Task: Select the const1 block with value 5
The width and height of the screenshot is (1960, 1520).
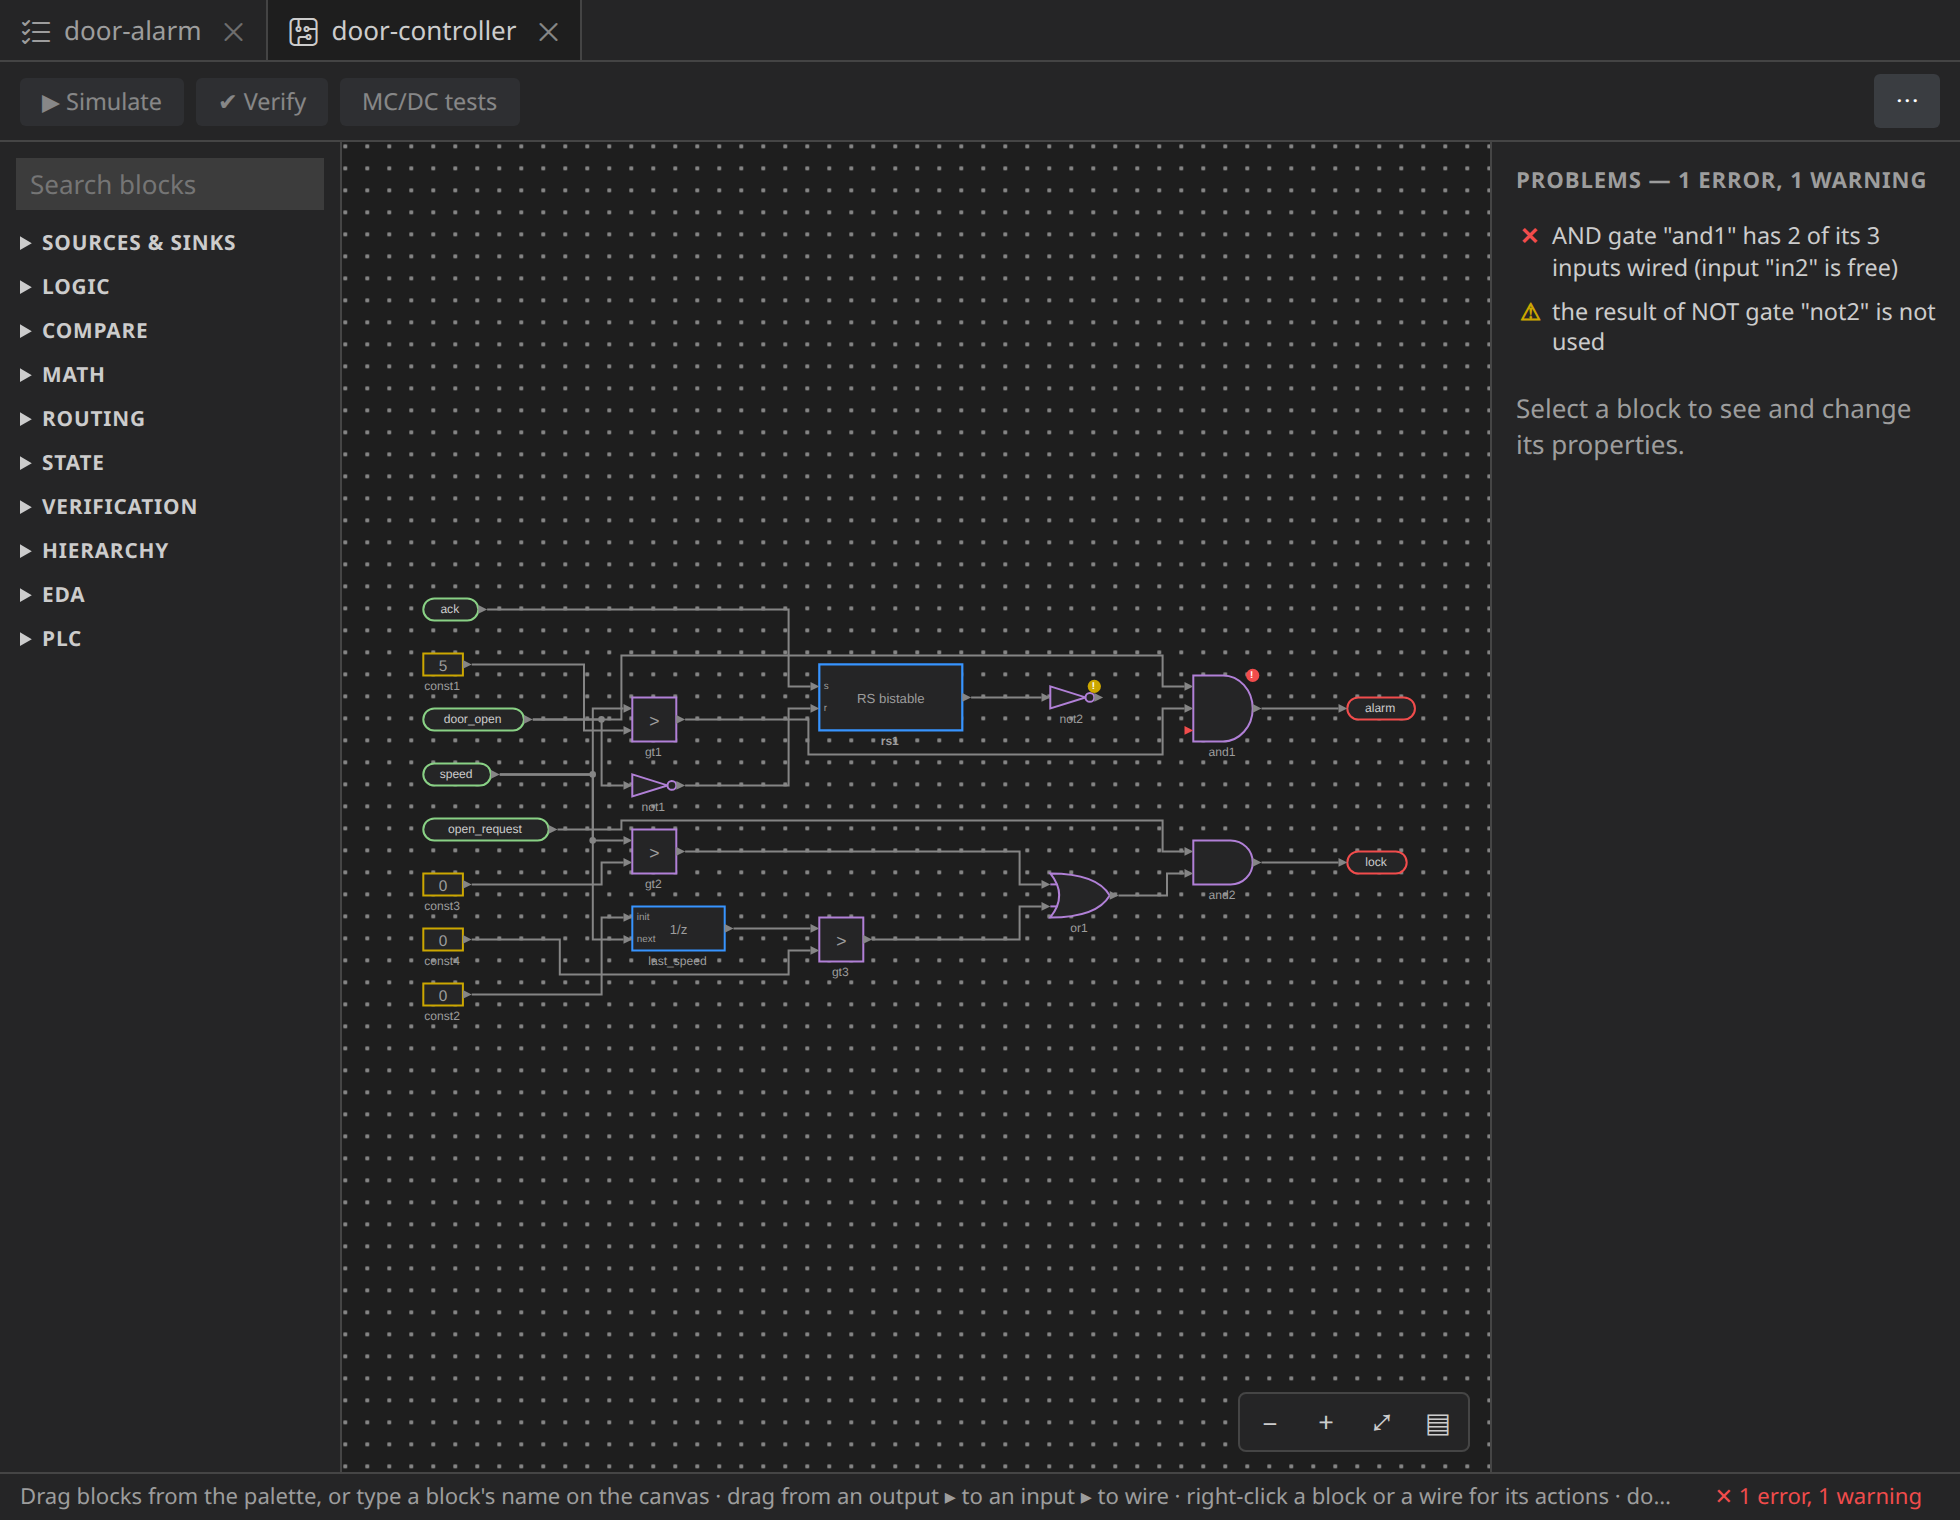Action: (443, 665)
